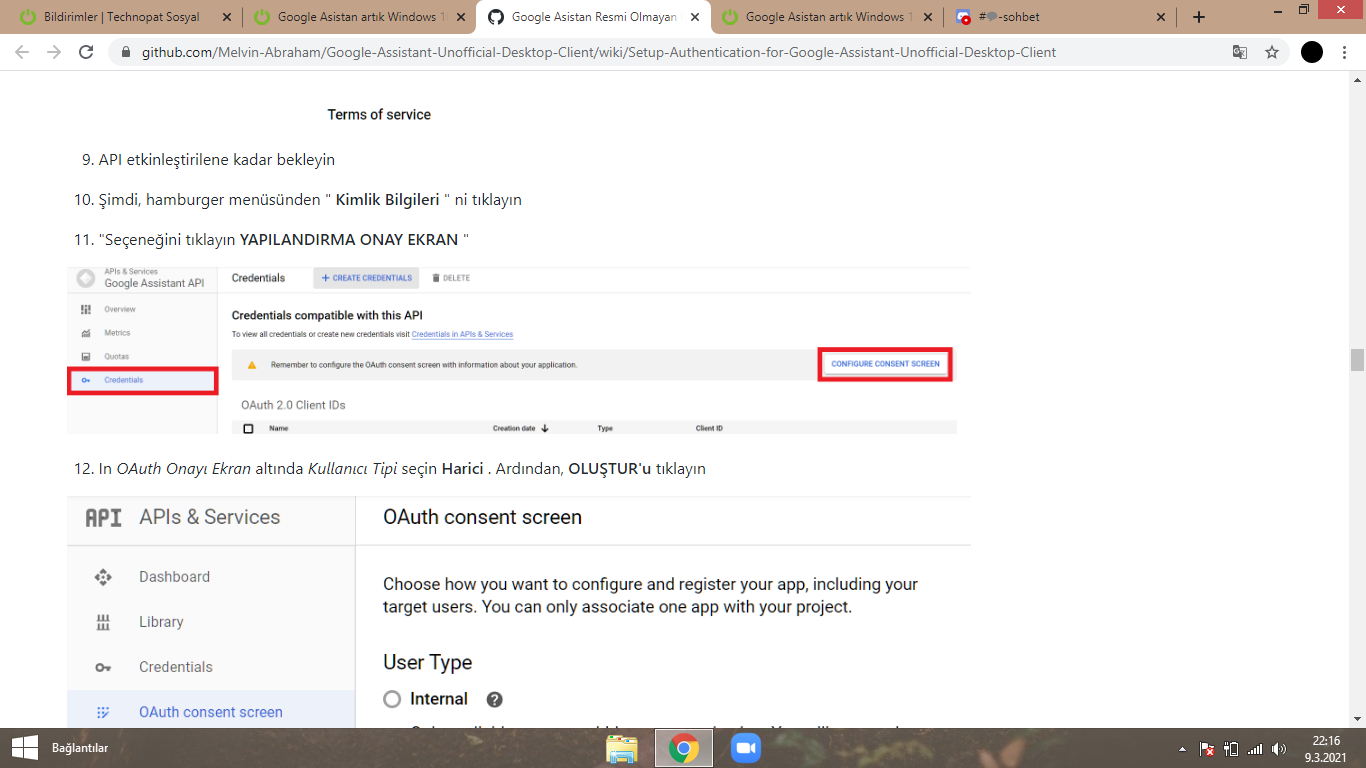Click the Bağlantılar taskbar toolbar
Screen dimensions: 1366x768
[x=80, y=748]
